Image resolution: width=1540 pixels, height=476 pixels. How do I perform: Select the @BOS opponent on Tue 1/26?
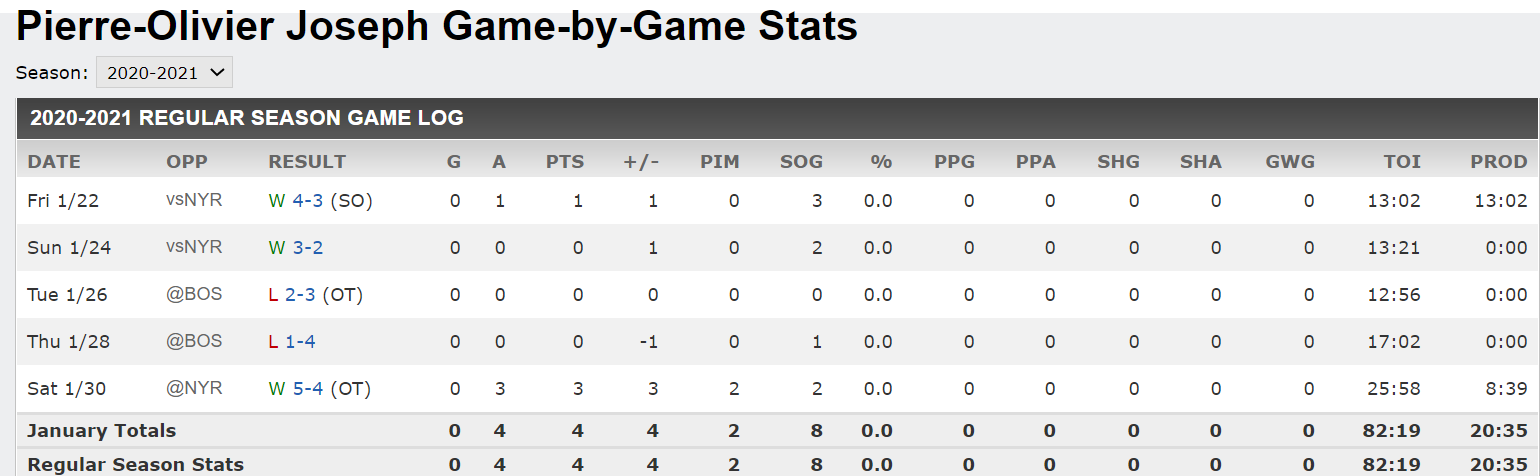click(194, 294)
